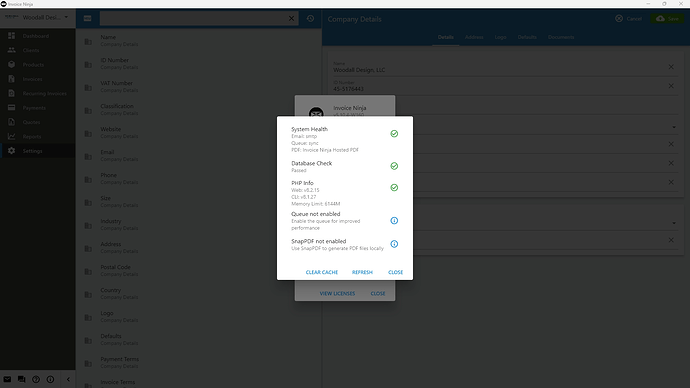The height and width of the screenshot is (388, 690).
Task: Open Invoices in the sidebar
Action: [x=38, y=79]
